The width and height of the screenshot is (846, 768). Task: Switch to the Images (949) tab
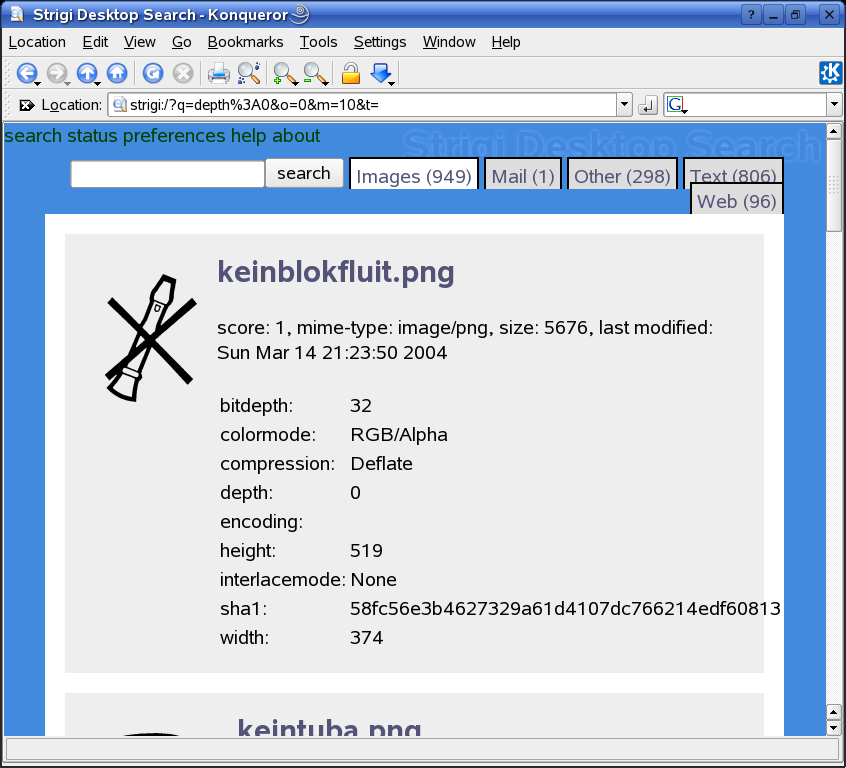pyautogui.click(x=414, y=176)
